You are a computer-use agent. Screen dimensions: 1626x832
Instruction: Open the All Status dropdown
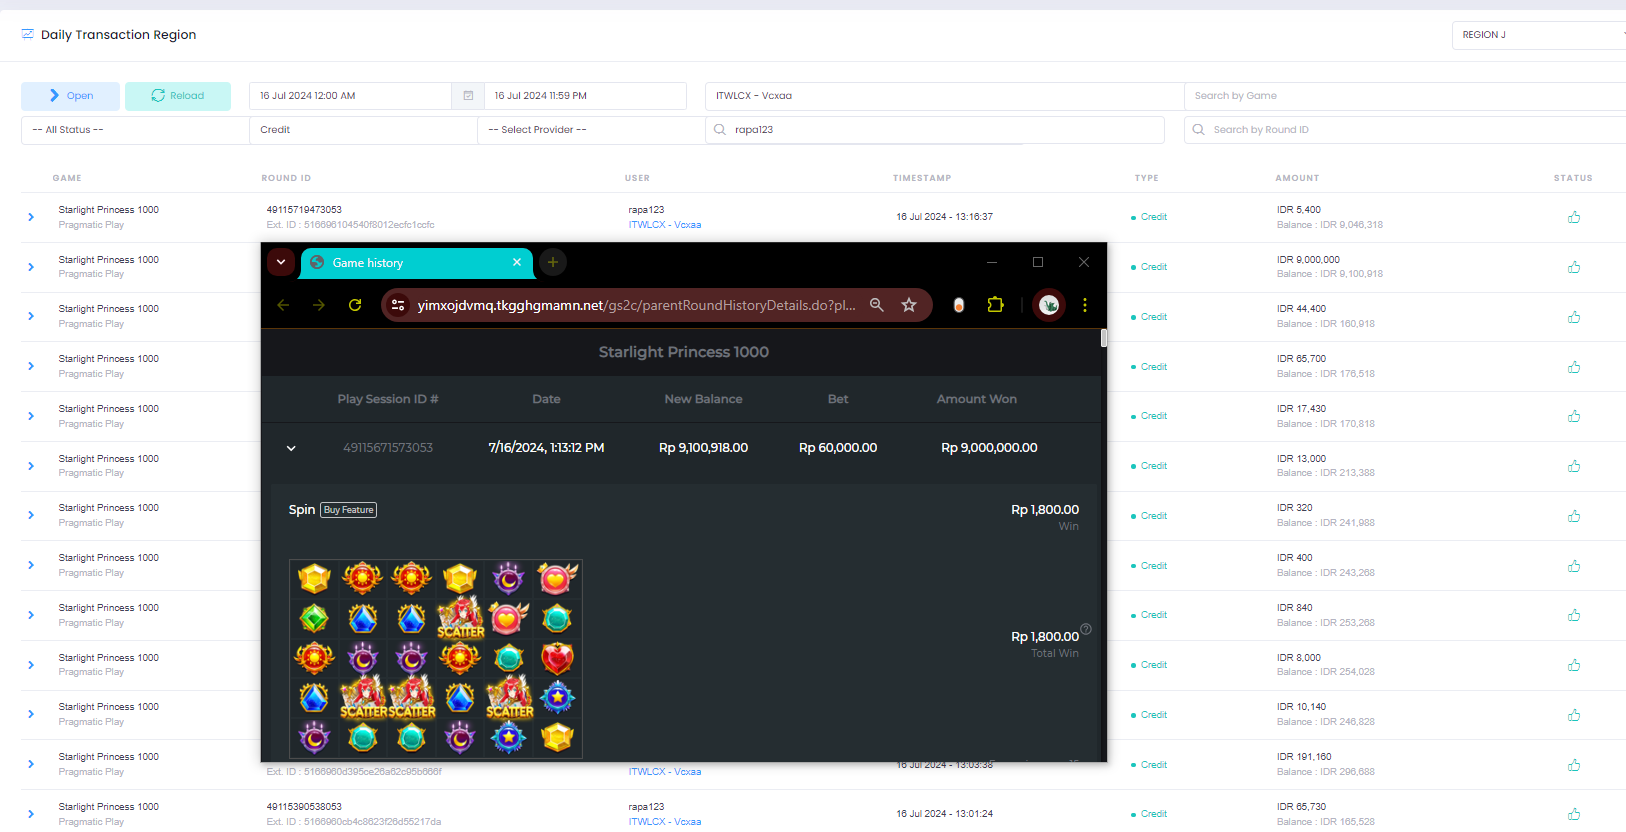(x=135, y=130)
